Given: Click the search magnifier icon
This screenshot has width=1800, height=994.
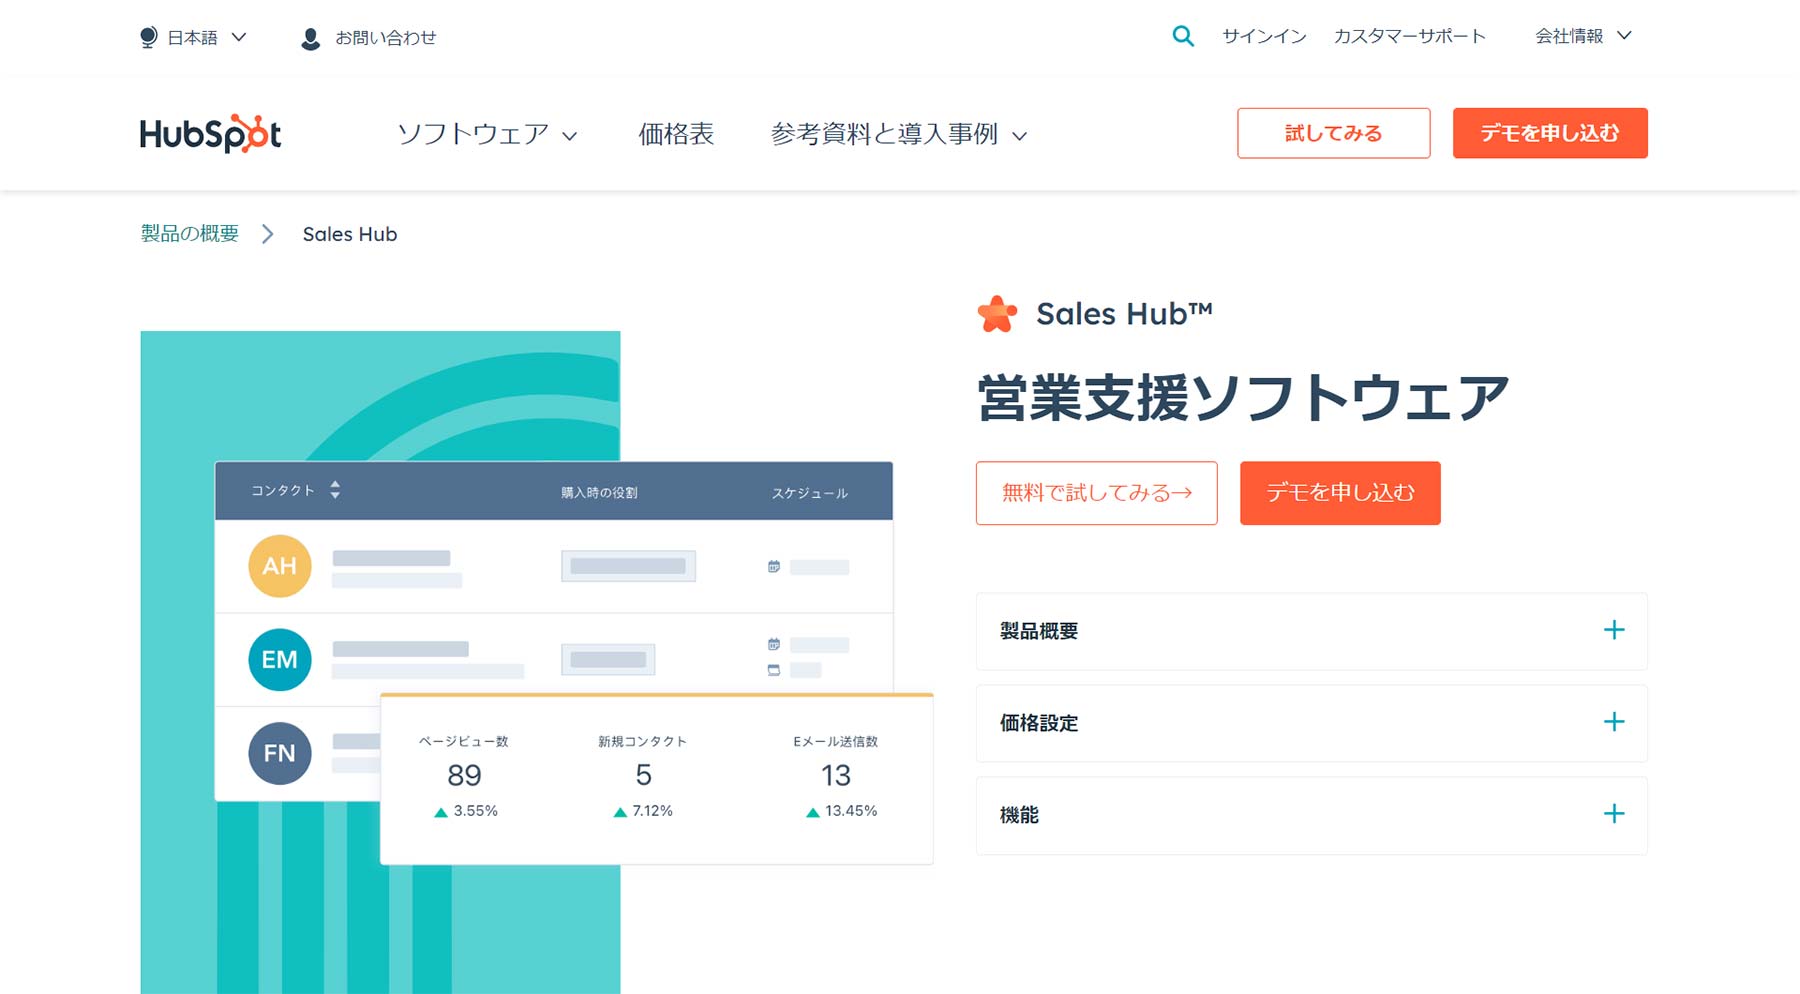Looking at the screenshot, I should [1183, 36].
